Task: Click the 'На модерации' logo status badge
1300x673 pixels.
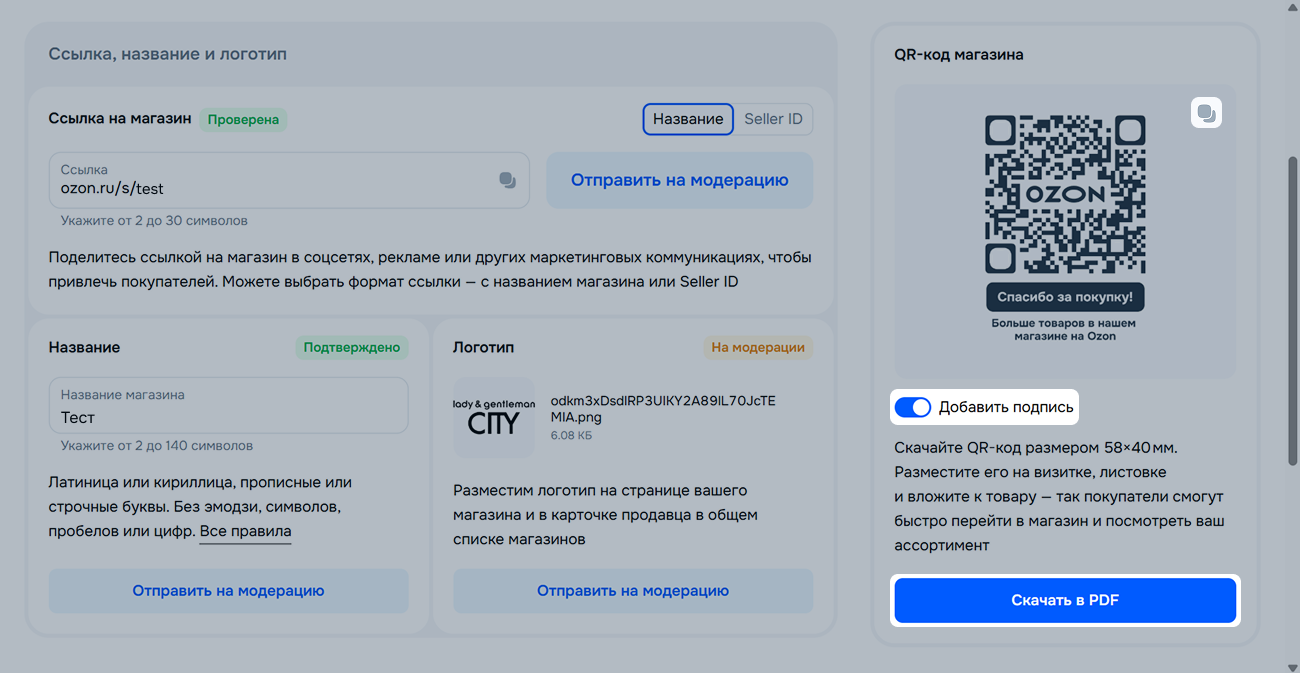Action: pos(757,348)
